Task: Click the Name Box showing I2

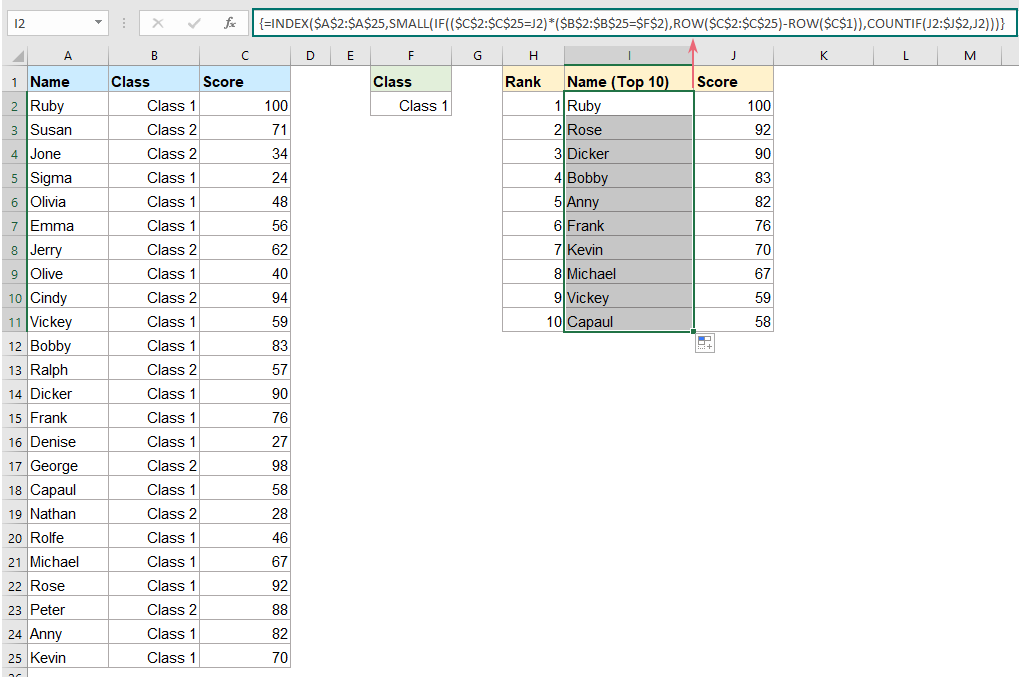Action: pyautogui.click(x=50, y=22)
